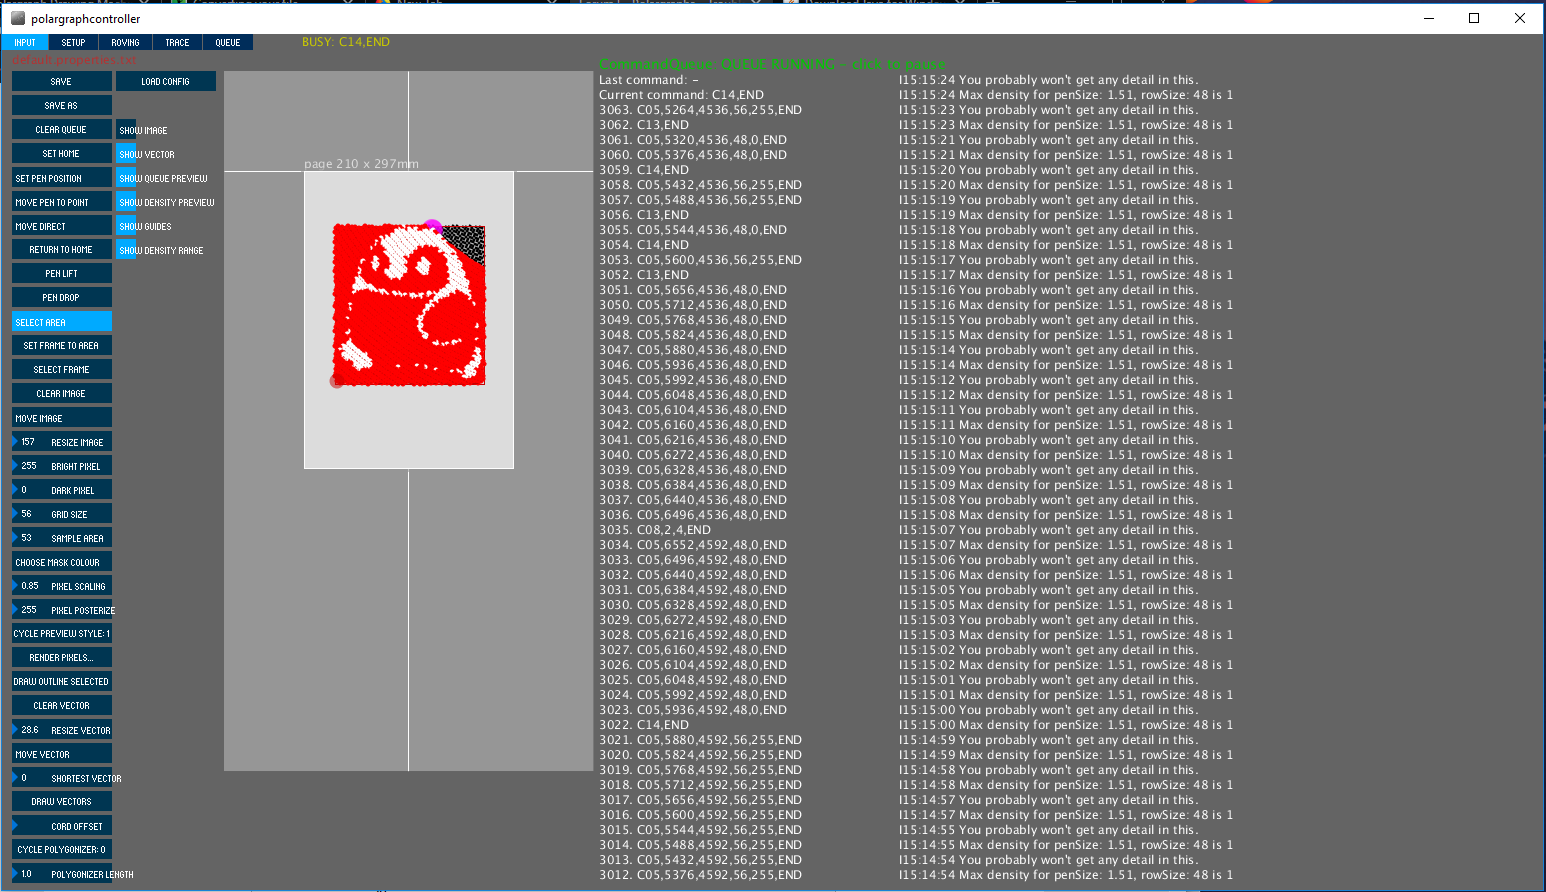Click CYCLE POLYGONIZER button
The width and height of the screenshot is (1546, 892).
point(62,849)
